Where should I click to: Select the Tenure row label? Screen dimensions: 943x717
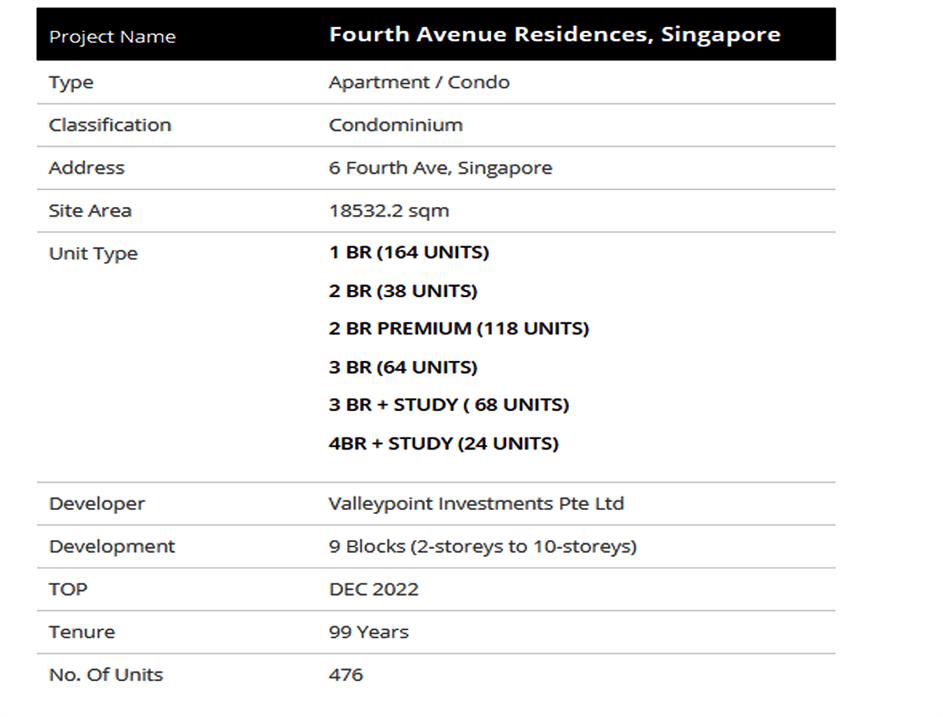click(82, 632)
